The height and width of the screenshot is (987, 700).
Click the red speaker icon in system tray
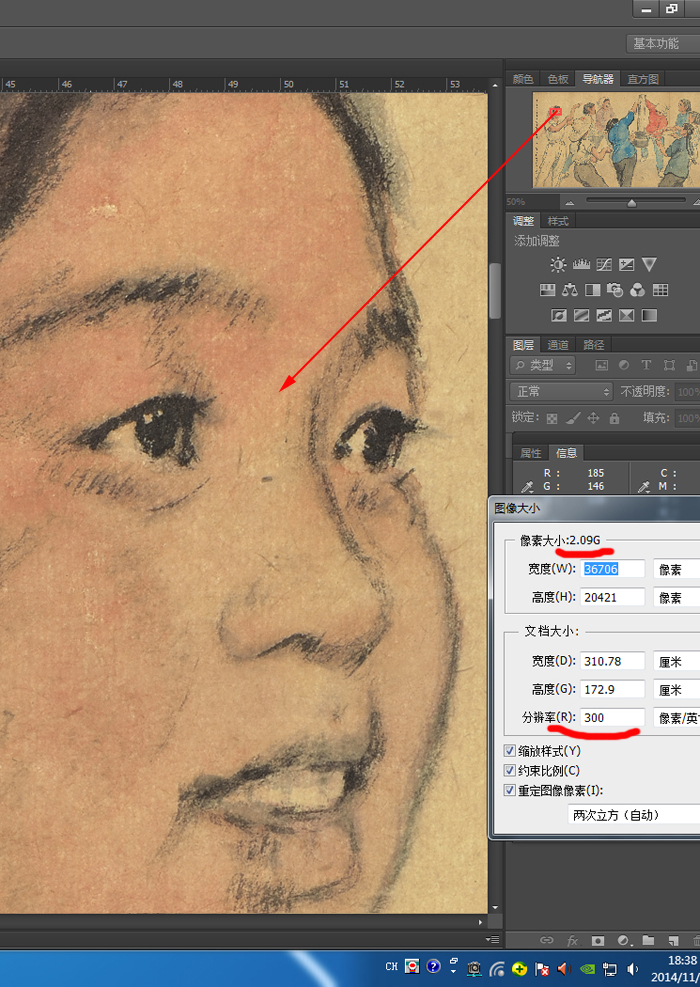coord(563,969)
